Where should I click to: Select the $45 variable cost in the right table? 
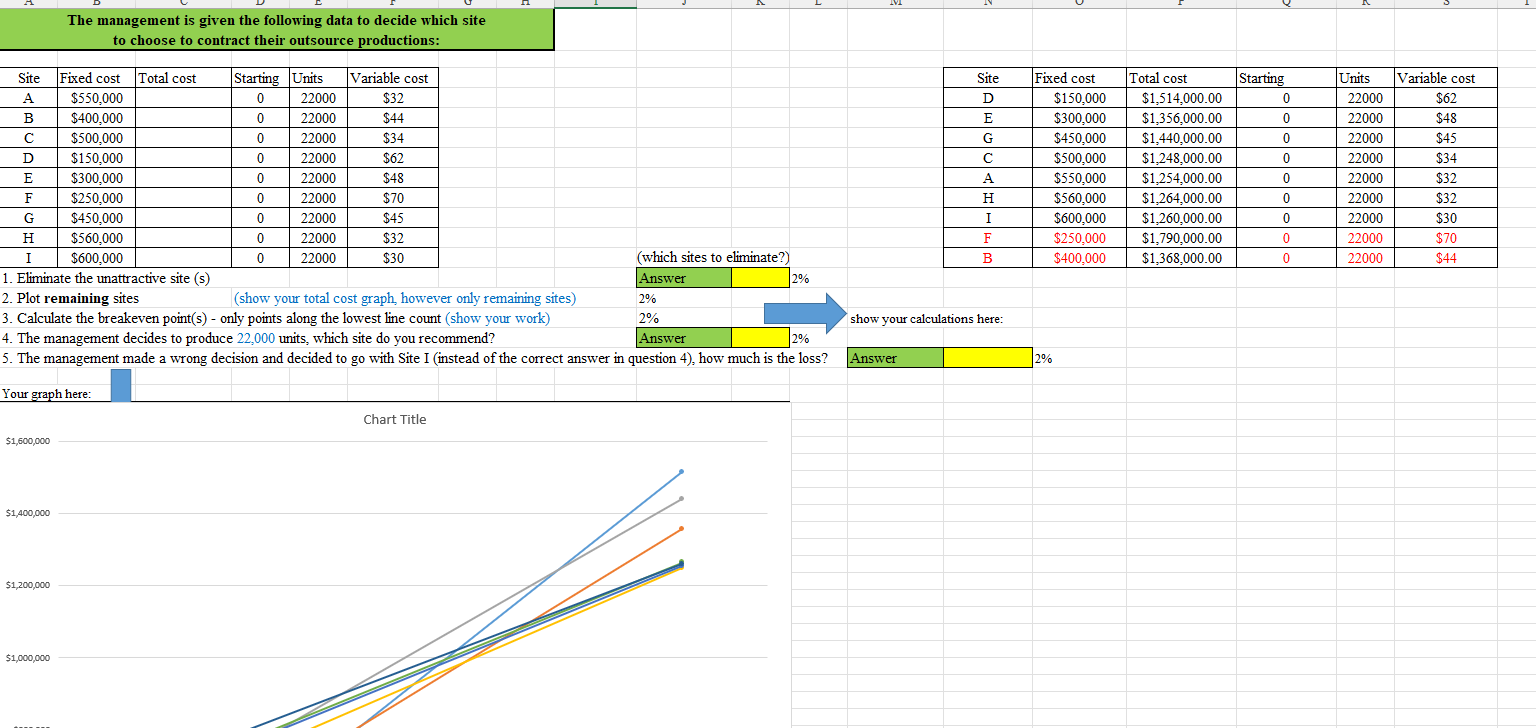(1446, 138)
